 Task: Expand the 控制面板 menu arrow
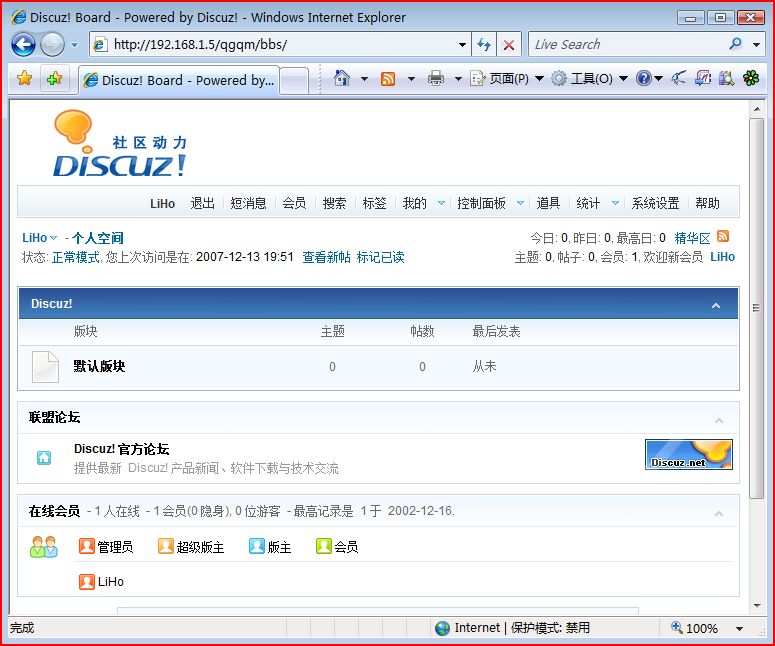coord(520,203)
